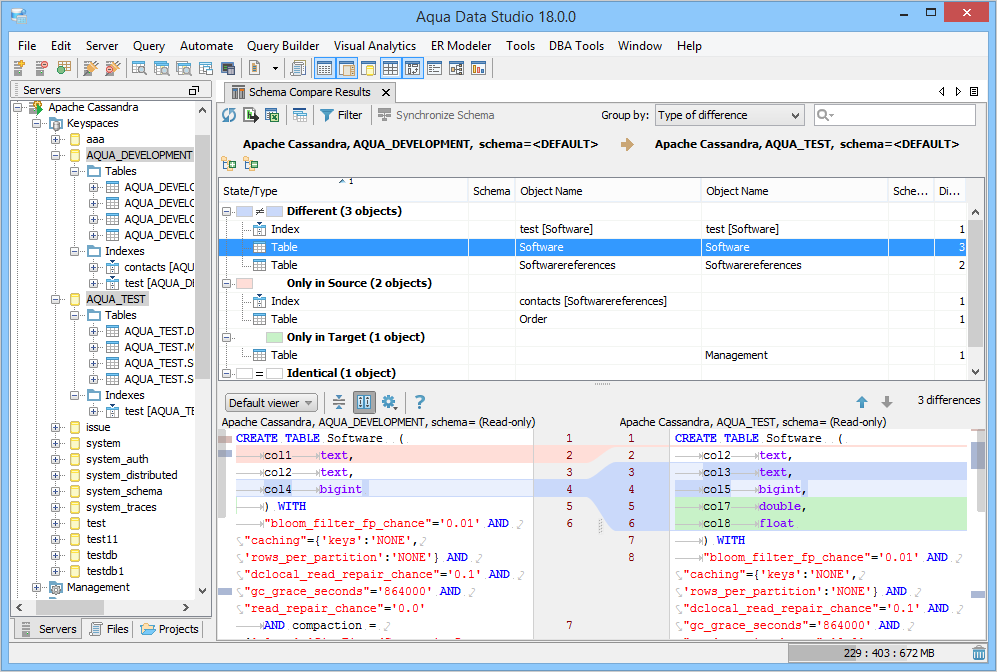The image size is (997, 672).
Task: Click the Servers tree horizontal scrollbar
Action: 104,607
